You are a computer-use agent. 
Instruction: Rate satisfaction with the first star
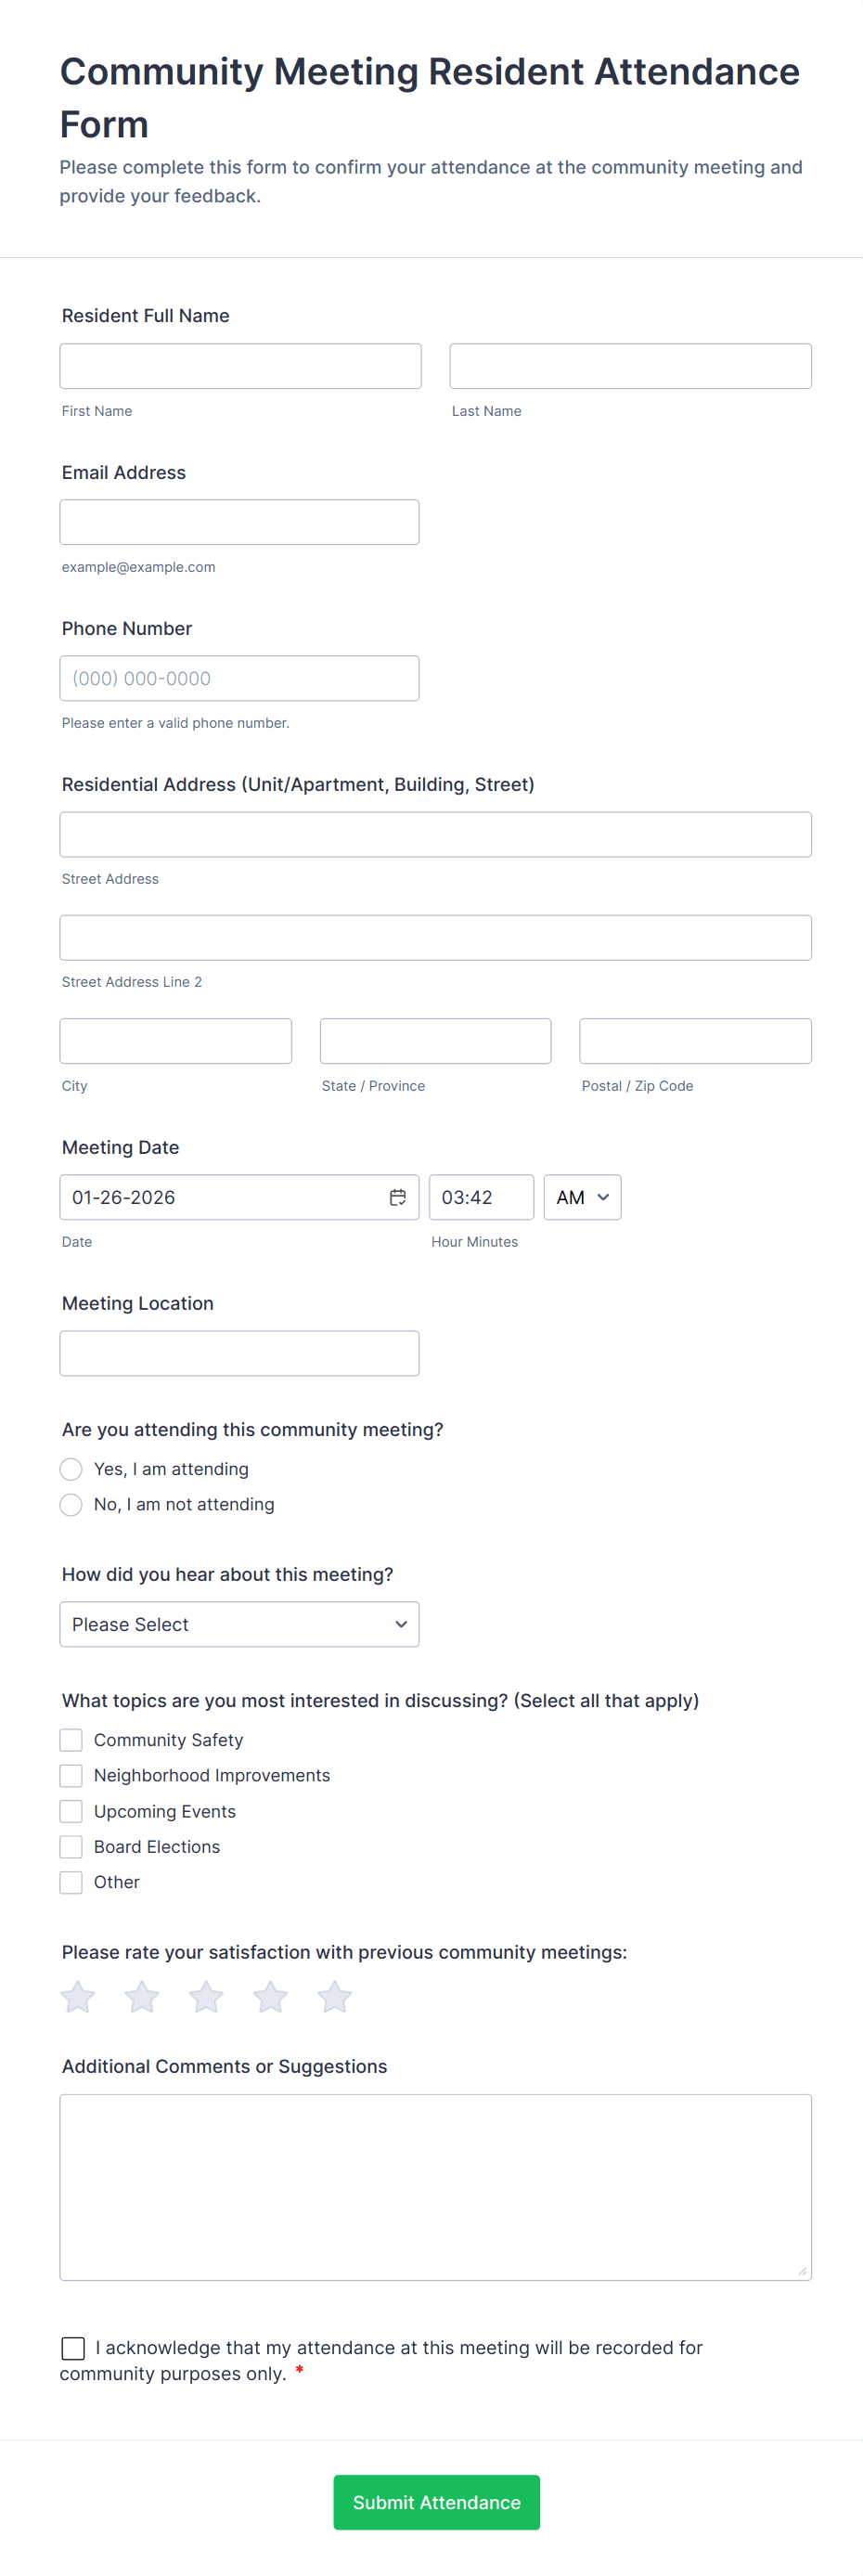click(x=78, y=1997)
